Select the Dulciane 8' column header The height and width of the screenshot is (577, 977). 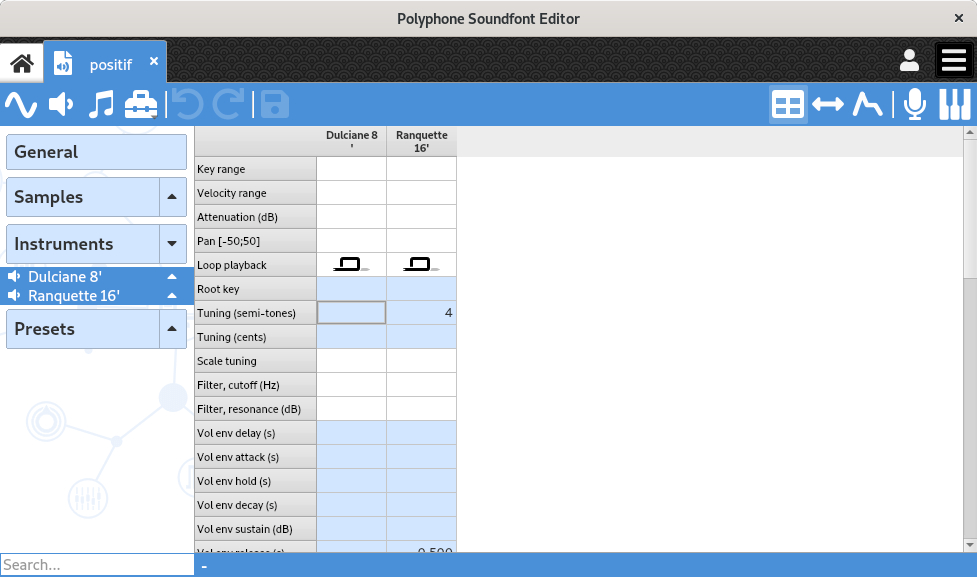351,141
